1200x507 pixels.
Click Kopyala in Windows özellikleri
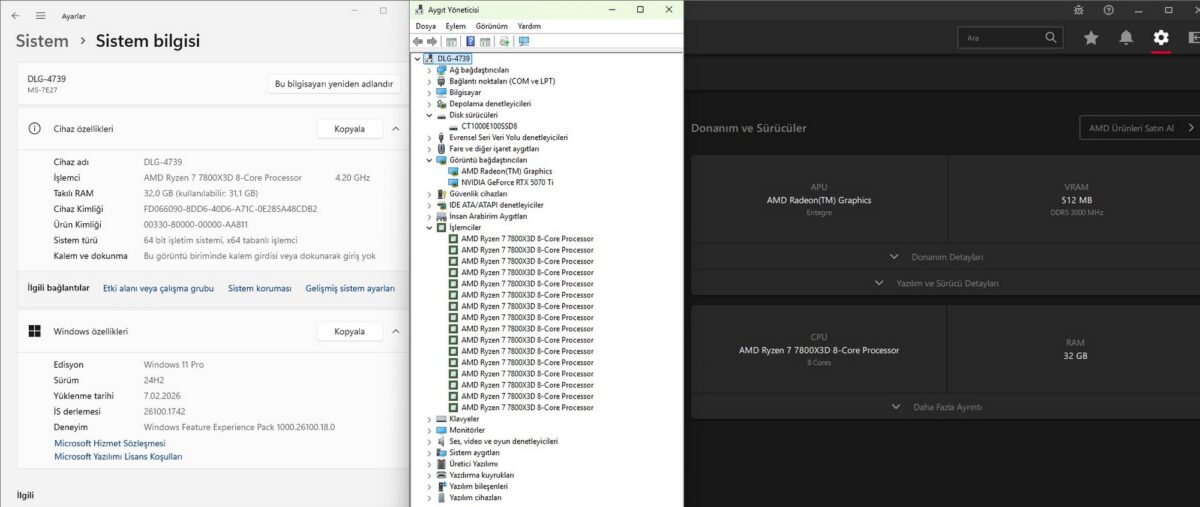coord(349,331)
